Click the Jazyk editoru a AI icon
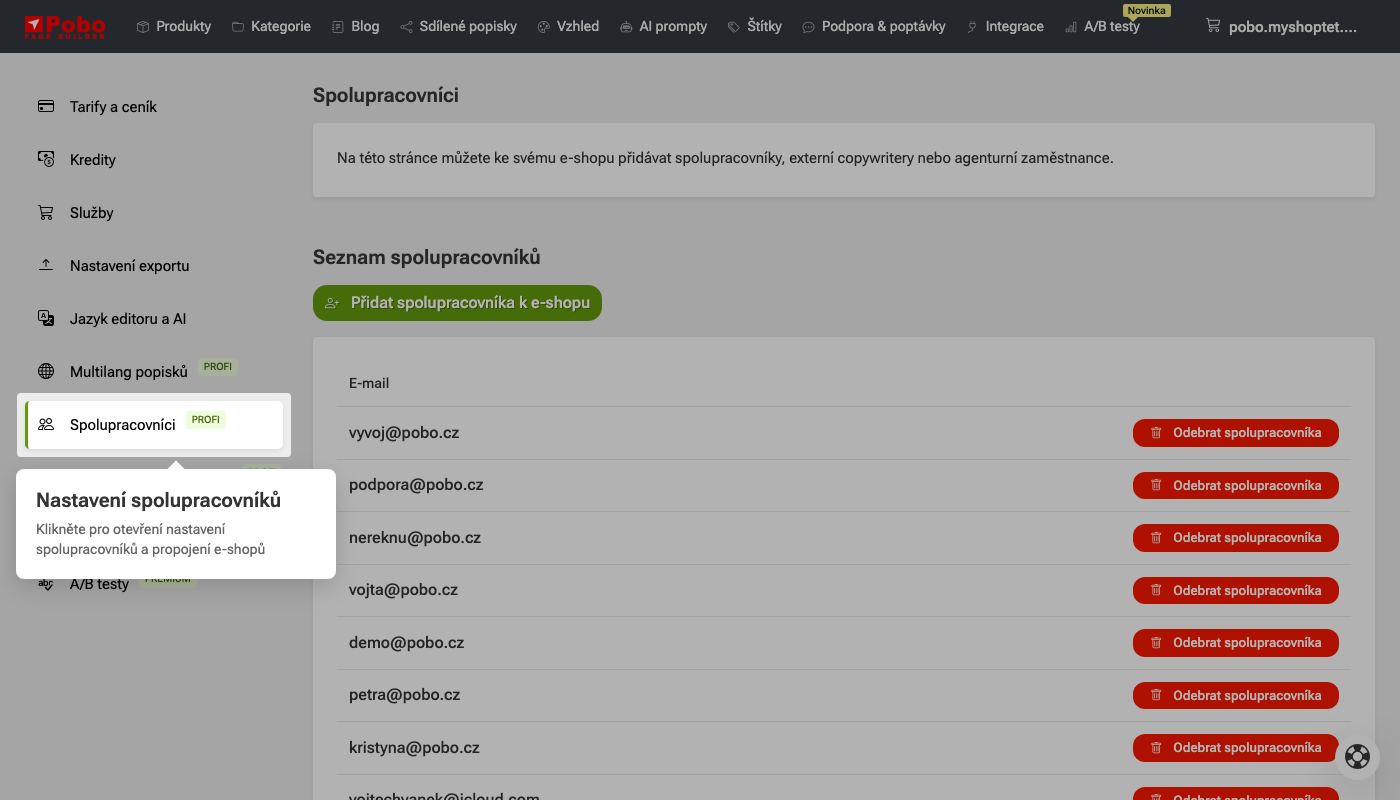 pos(46,318)
